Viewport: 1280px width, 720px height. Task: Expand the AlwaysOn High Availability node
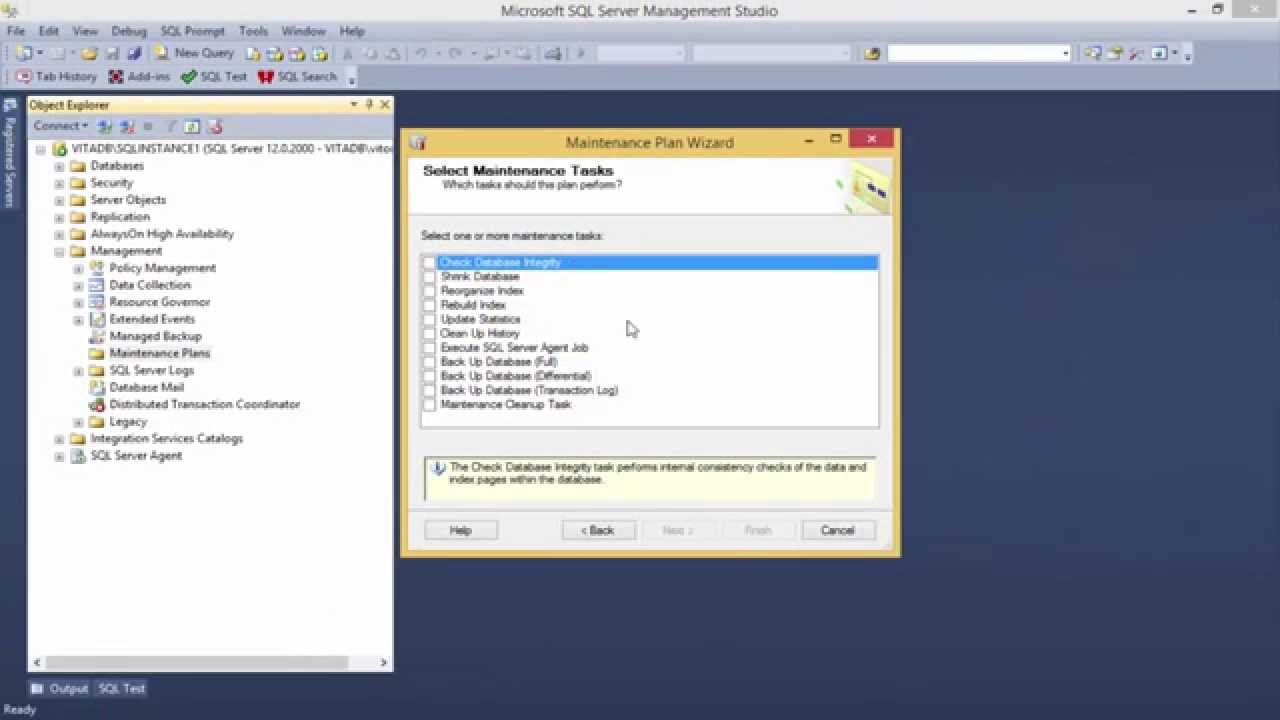pos(59,234)
